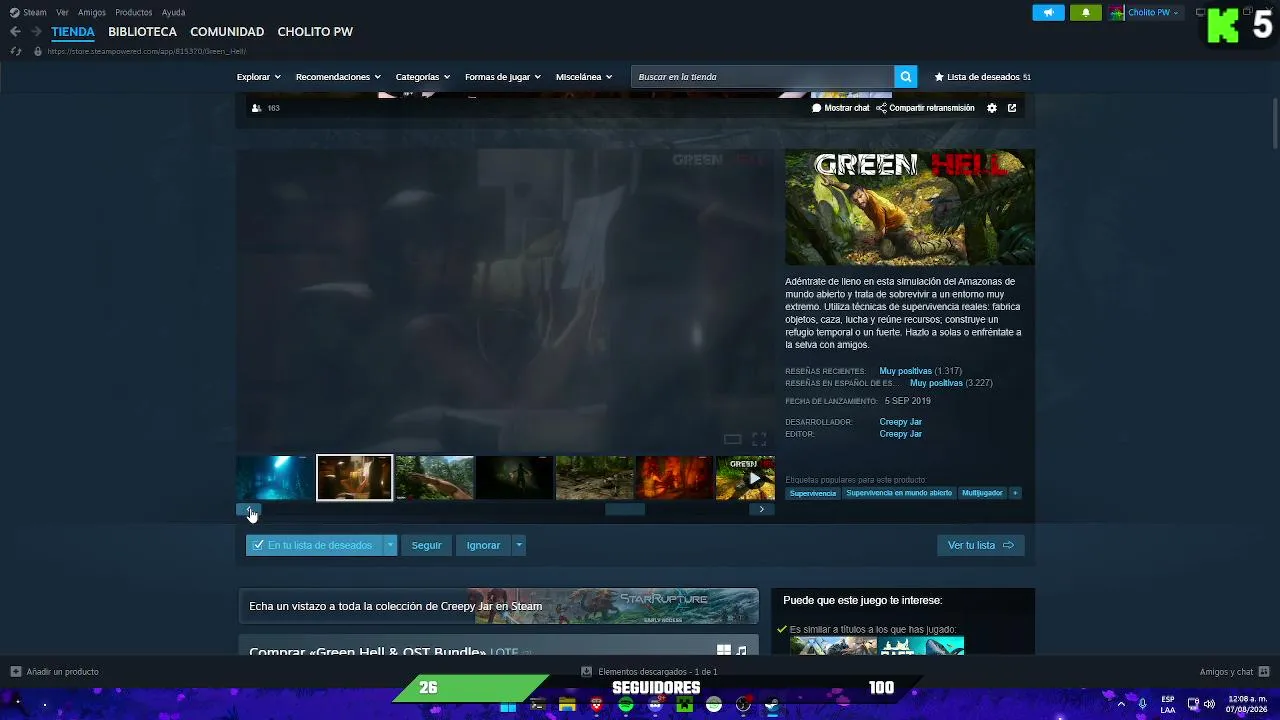Open the Miscelánea dropdown menu
This screenshot has height=720, width=1280.
pos(584,77)
